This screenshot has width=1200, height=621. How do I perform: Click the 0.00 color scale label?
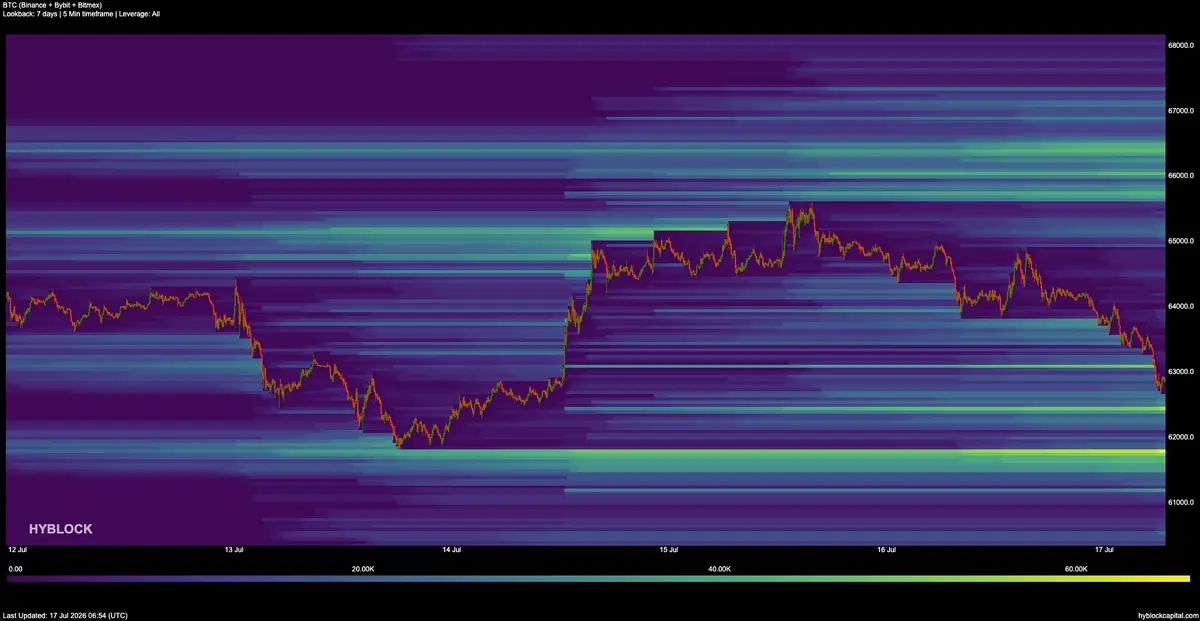click(x=14, y=569)
